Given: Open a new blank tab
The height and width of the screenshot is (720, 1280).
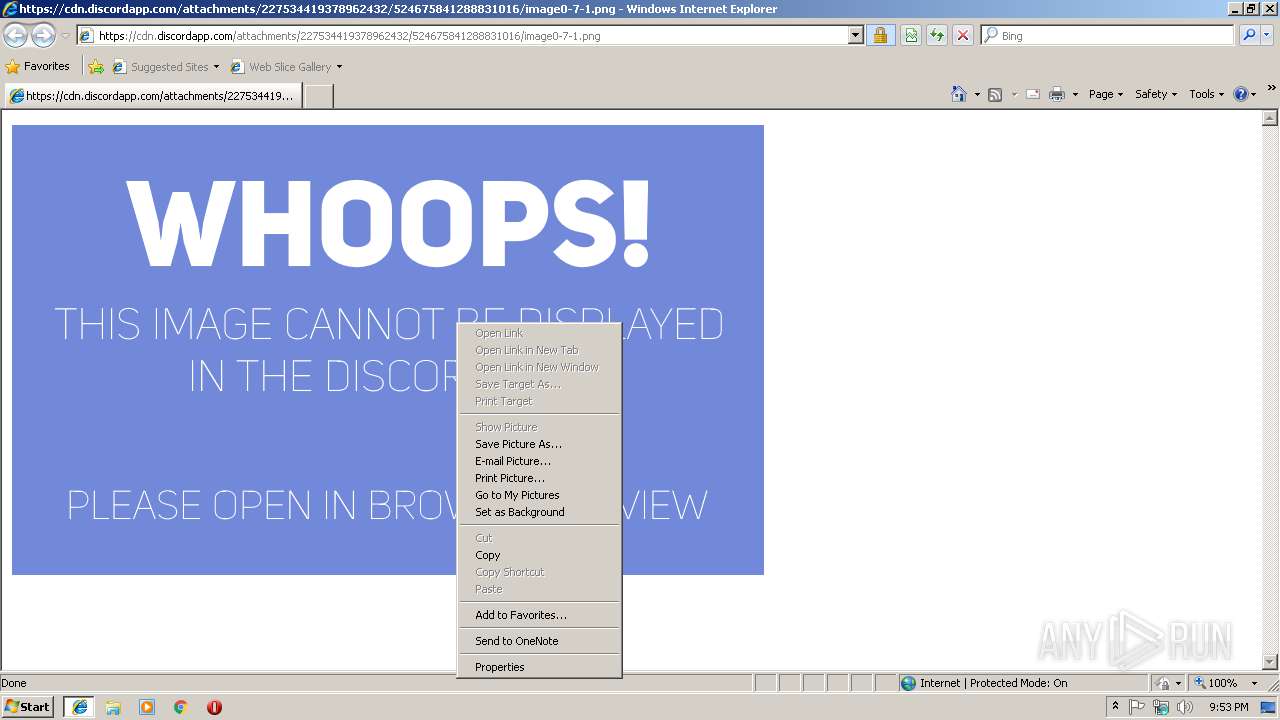Looking at the screenshot, I should [x=318, y=96].
